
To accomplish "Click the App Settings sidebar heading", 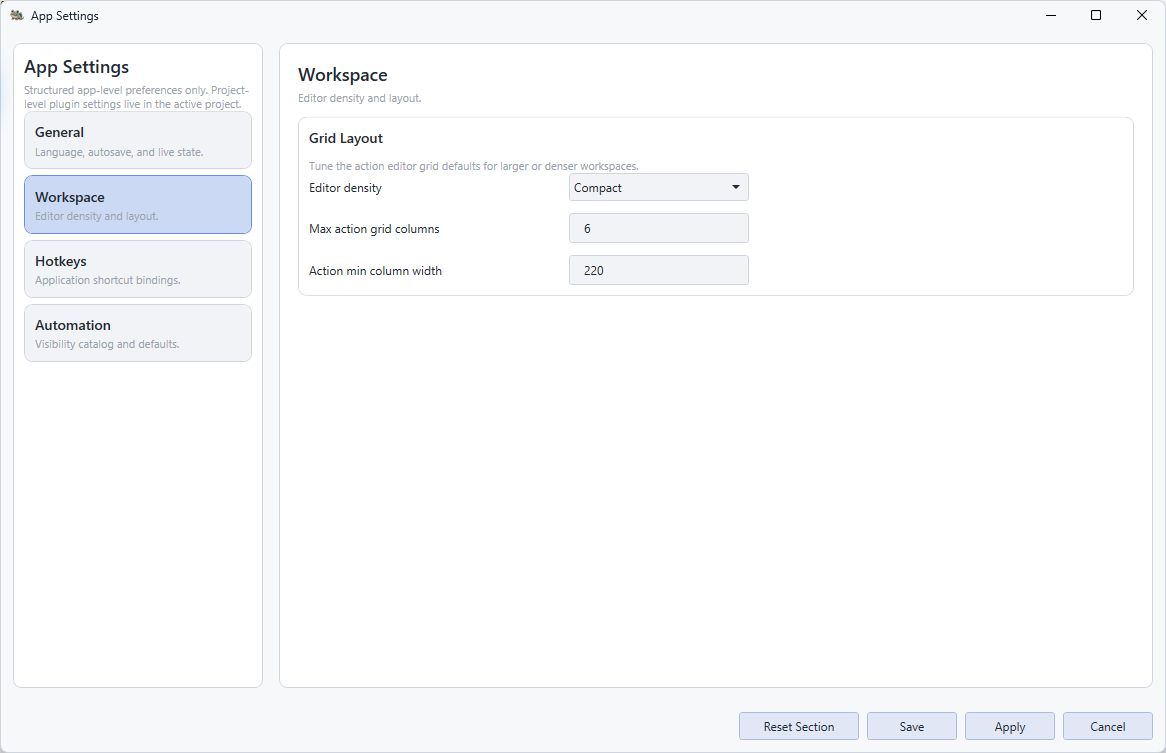I will point(77,67).
